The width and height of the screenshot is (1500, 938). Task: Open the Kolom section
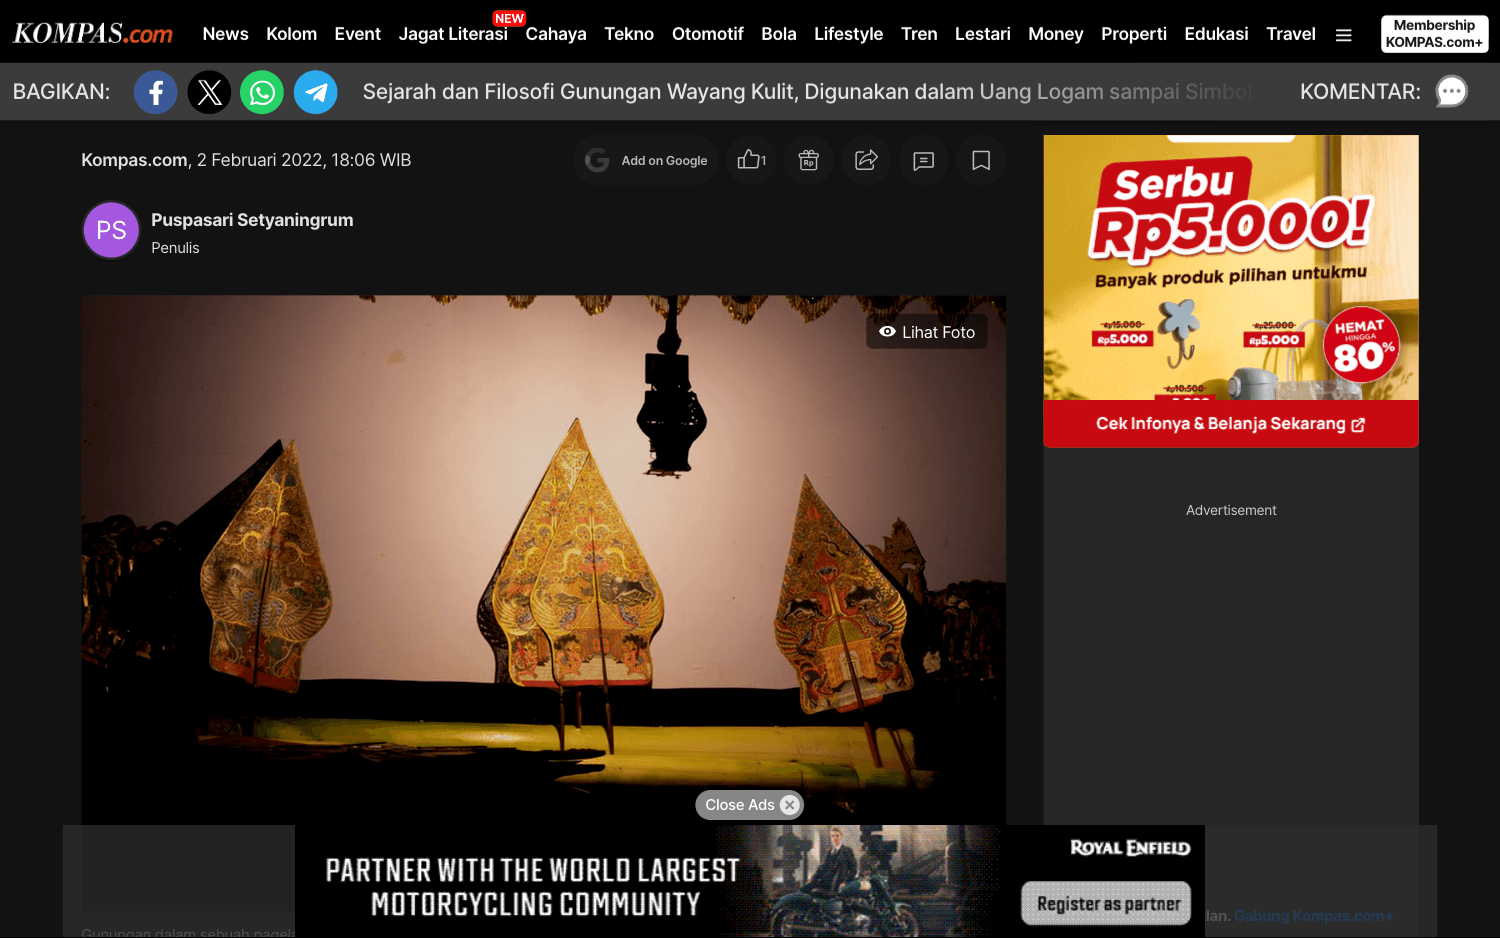point(291,34)
